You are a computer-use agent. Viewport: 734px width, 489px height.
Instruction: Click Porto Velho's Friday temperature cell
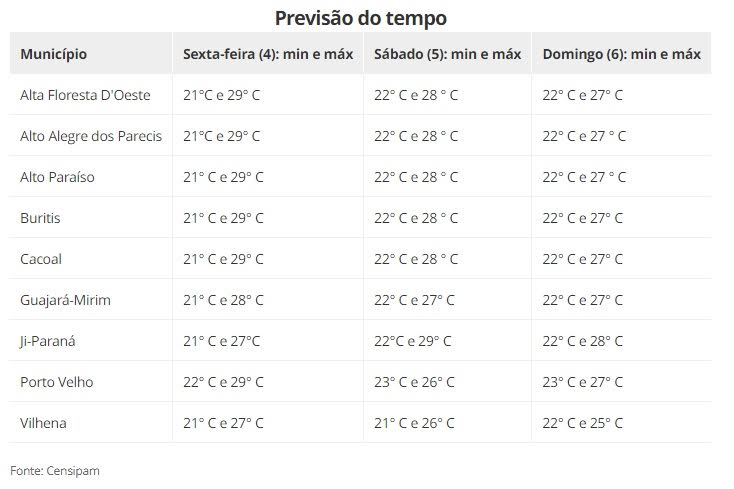coord(223,382)
